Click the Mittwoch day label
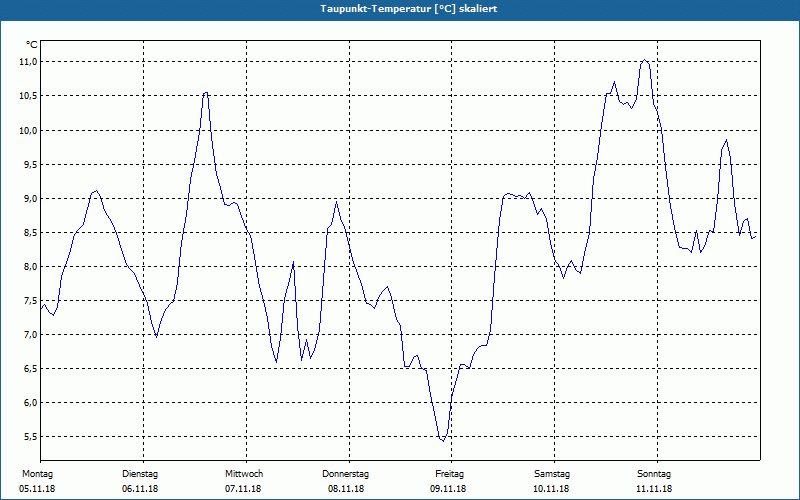The height and width of the screenshot is (500, 800). point(244,474)
